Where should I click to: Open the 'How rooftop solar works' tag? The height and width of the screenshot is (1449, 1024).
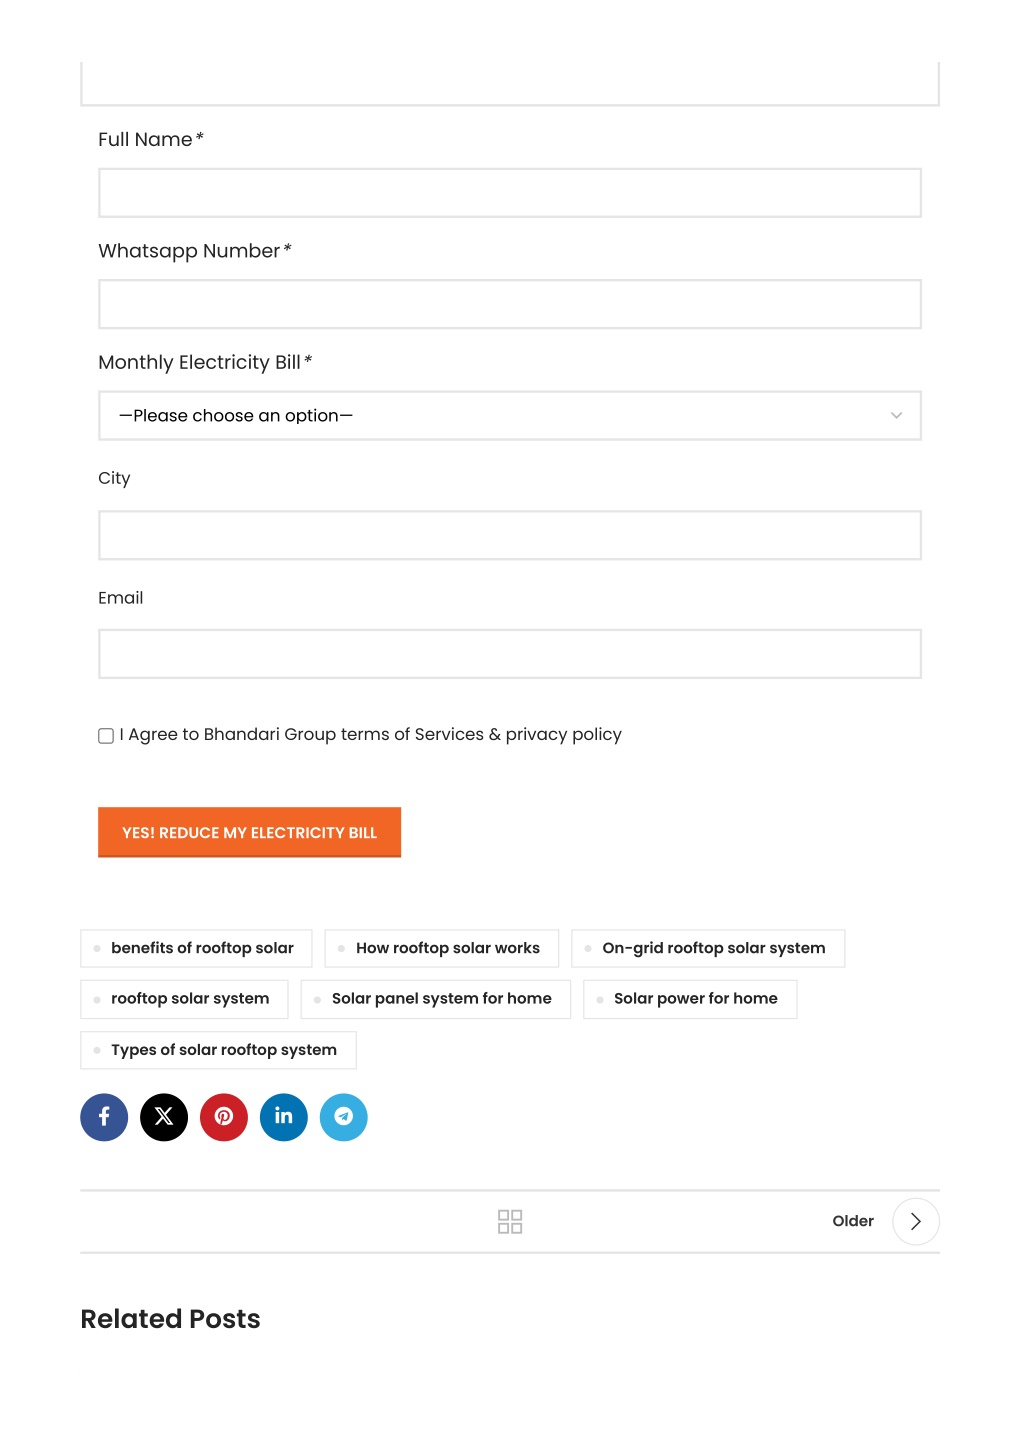[x=447, y=948]
